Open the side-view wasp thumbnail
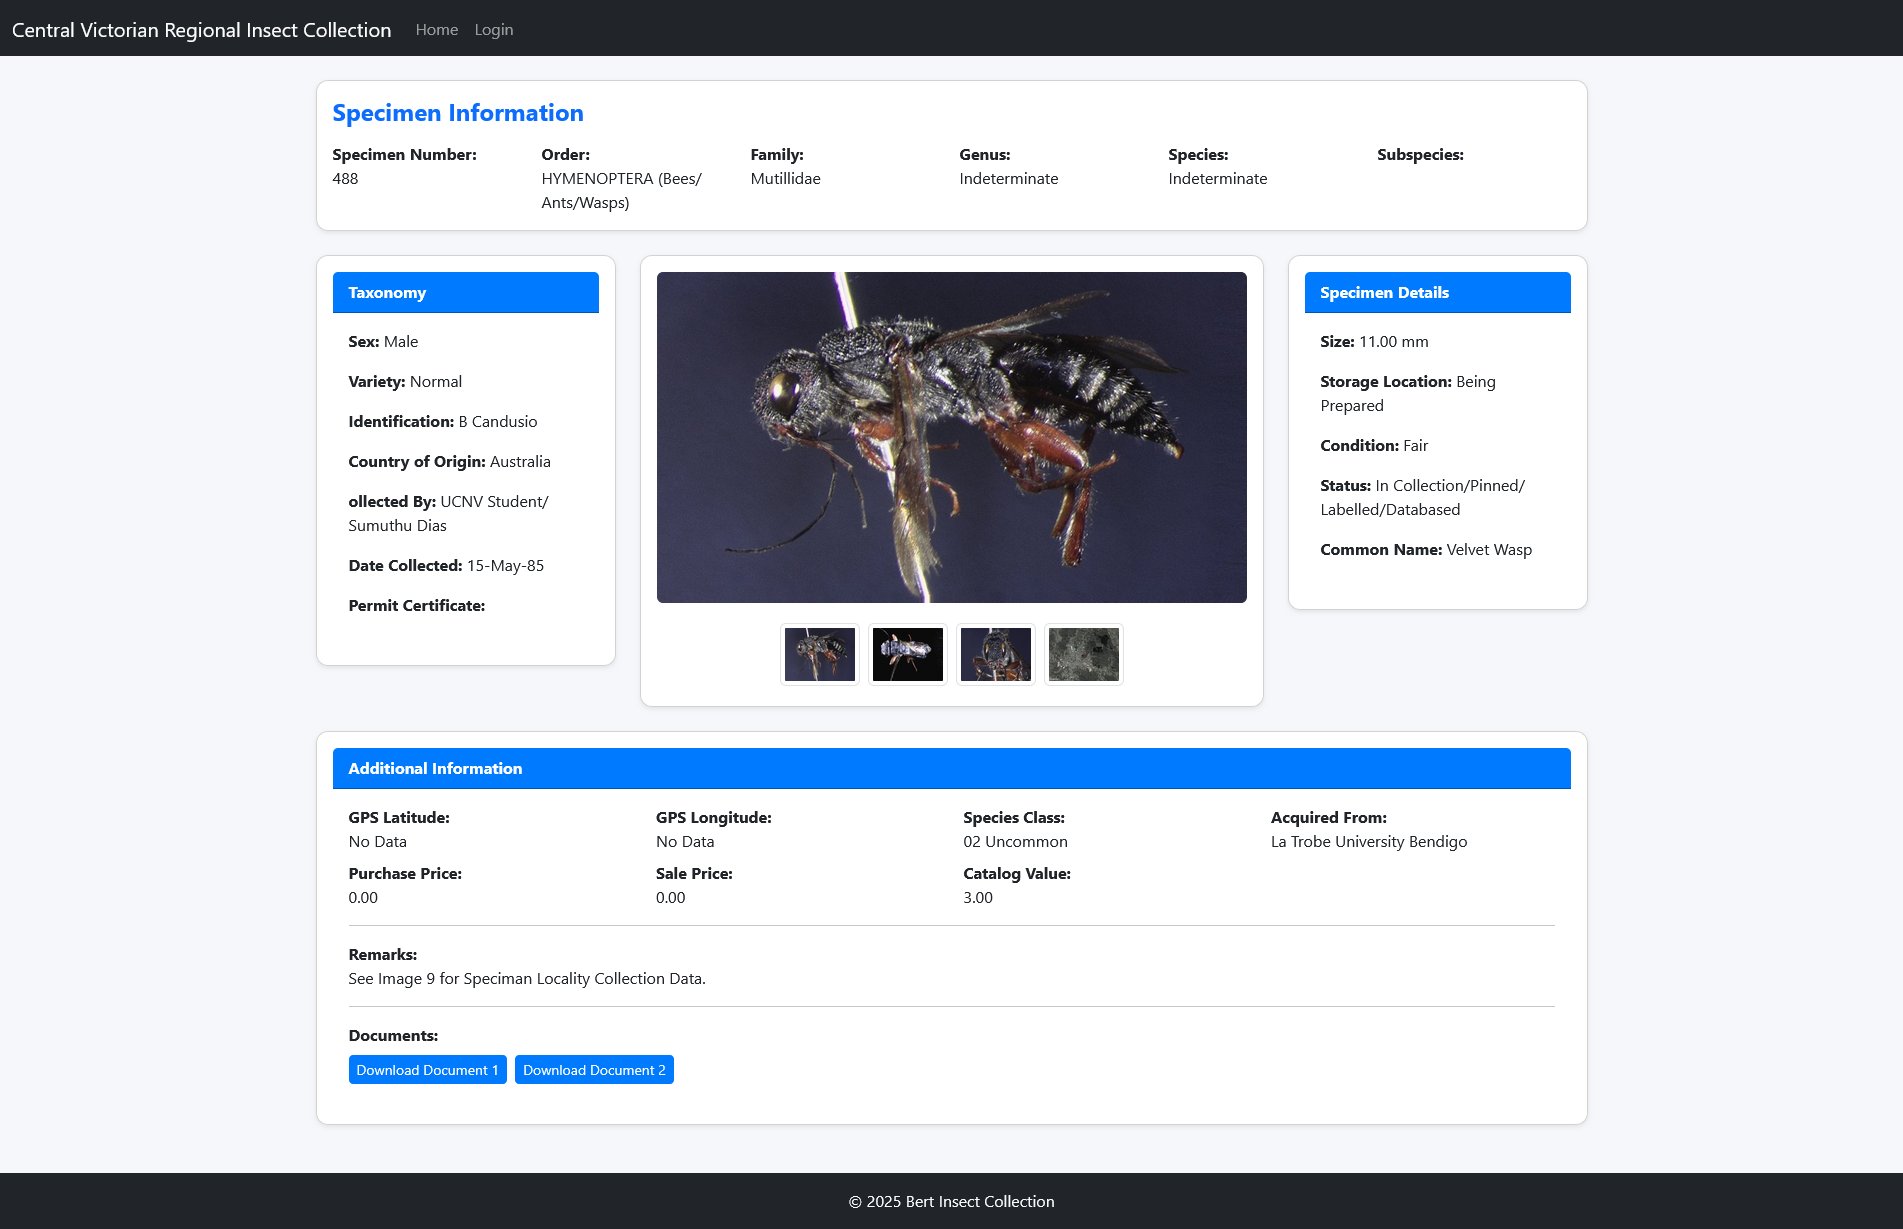Viewport: 1903px width, 1229px height. (x=819, y=654)
